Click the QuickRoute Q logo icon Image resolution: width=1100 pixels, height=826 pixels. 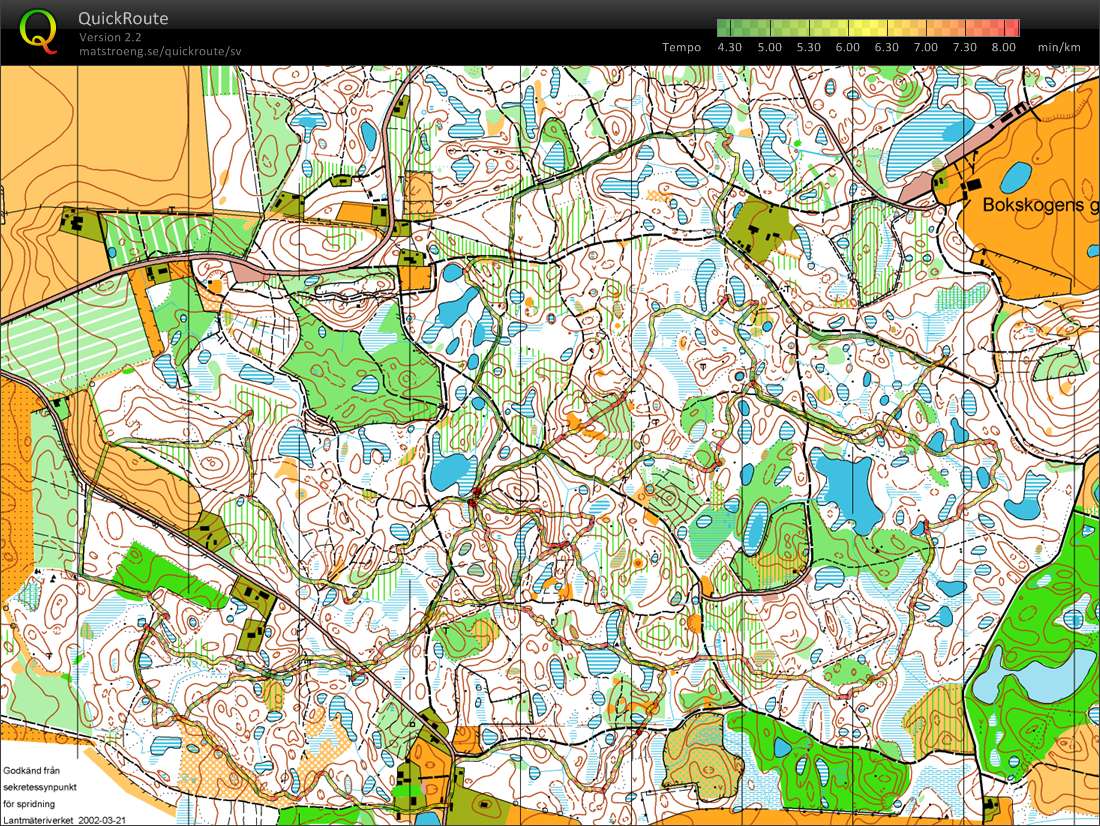(x=38, y=32)
